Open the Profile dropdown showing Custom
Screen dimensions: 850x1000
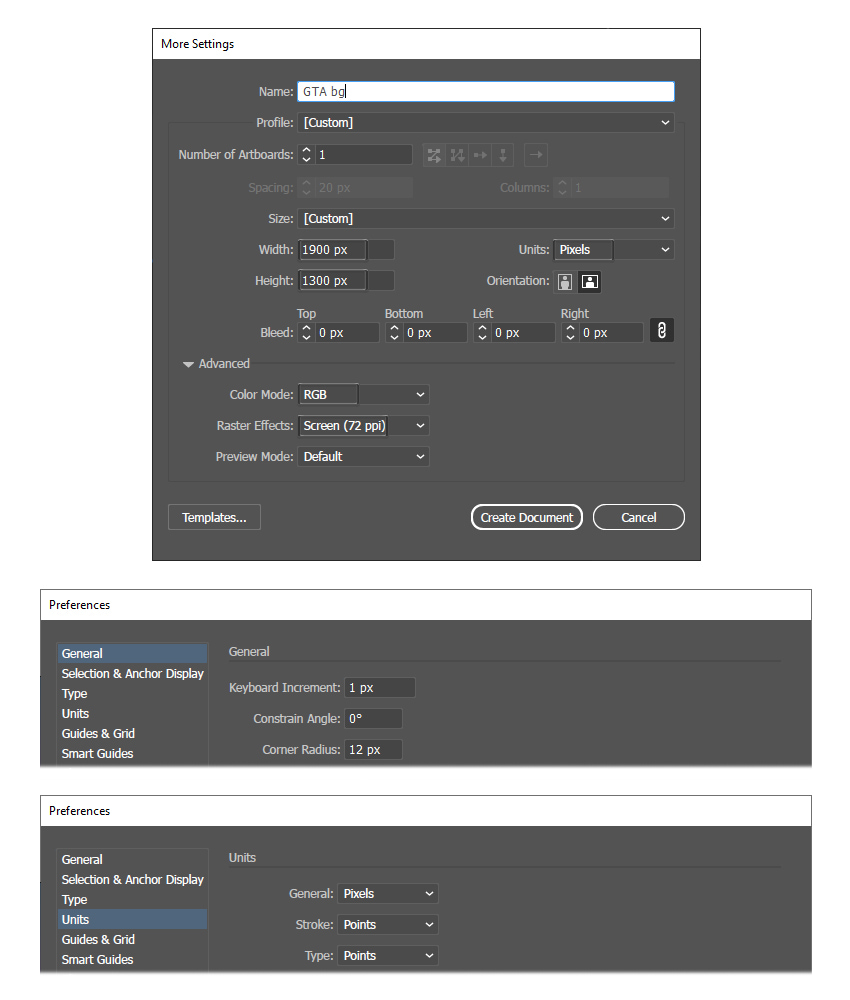coord(485,122)
